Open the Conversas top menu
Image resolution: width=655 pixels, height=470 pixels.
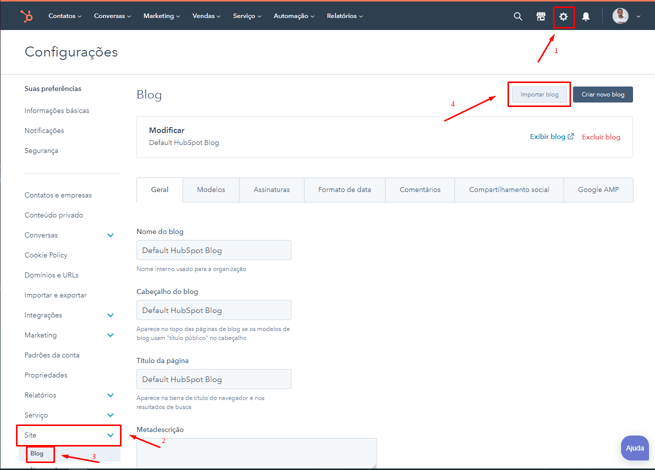112,16
